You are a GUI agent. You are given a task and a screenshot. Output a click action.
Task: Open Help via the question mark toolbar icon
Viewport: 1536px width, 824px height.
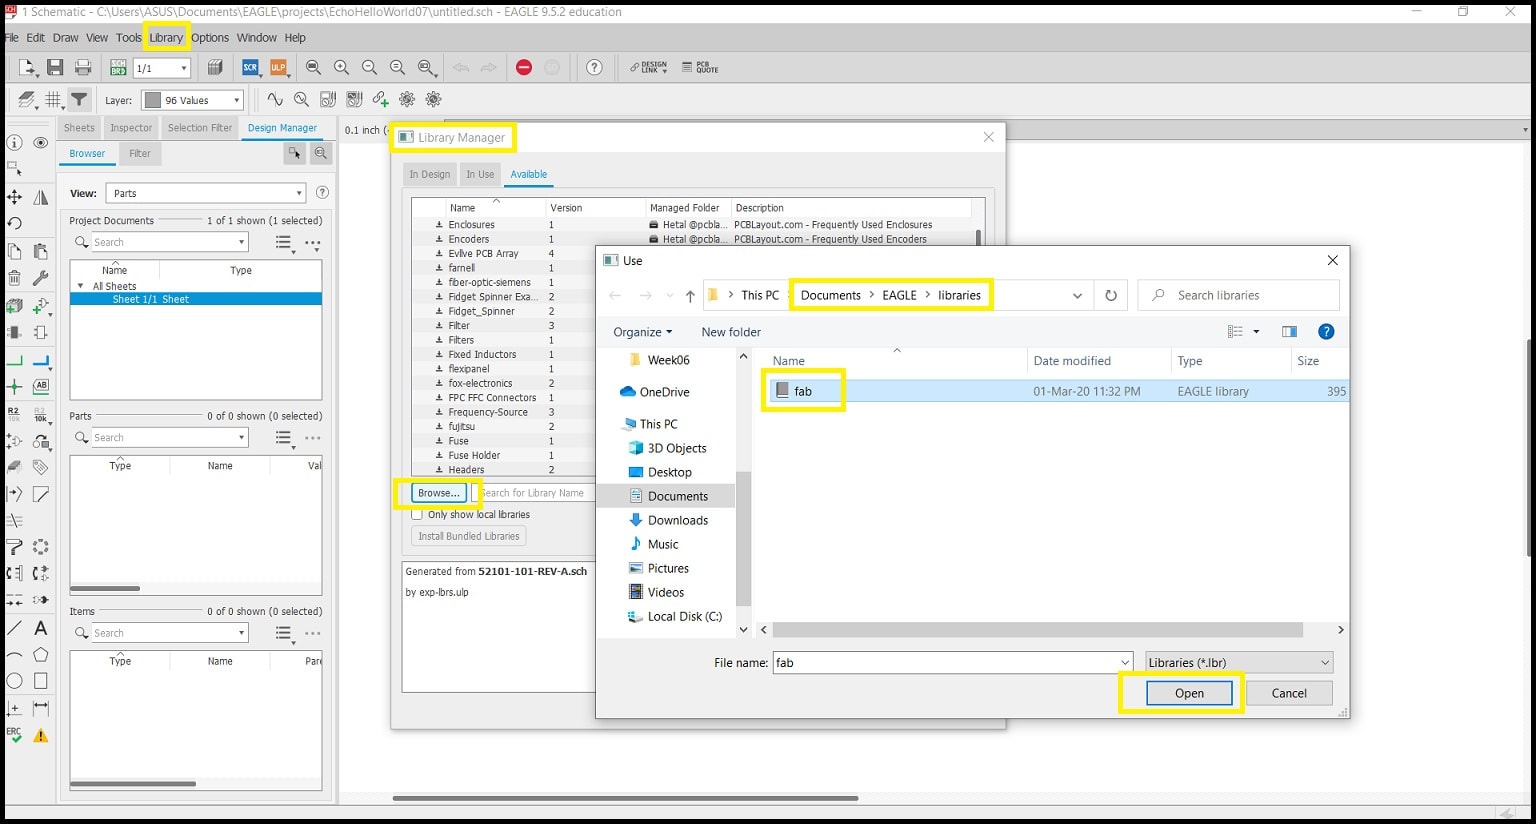(594, 67)
